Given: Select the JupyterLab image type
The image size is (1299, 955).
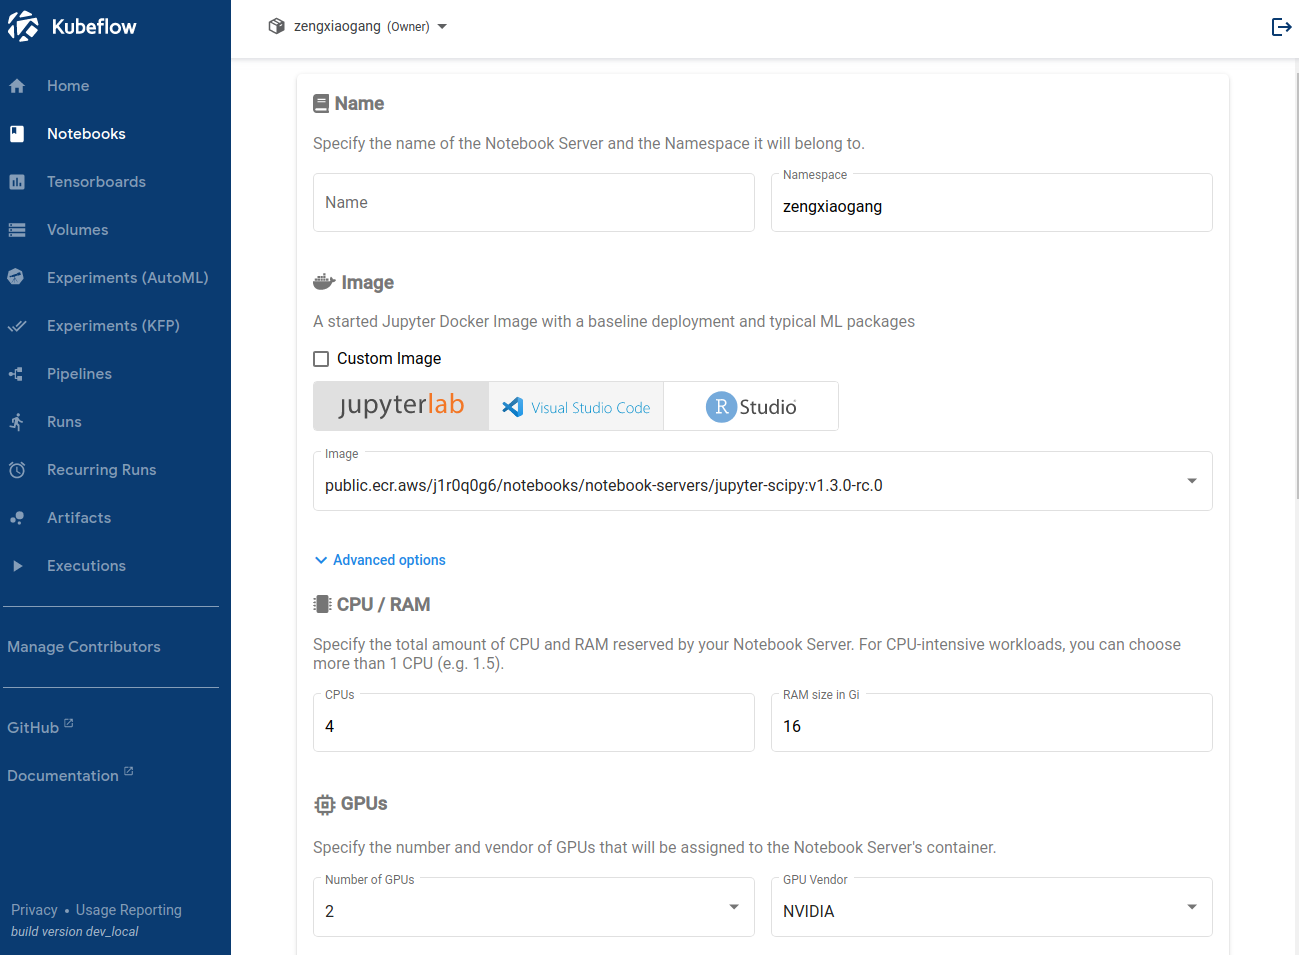Looking at the screenshot, I should 401,406.
